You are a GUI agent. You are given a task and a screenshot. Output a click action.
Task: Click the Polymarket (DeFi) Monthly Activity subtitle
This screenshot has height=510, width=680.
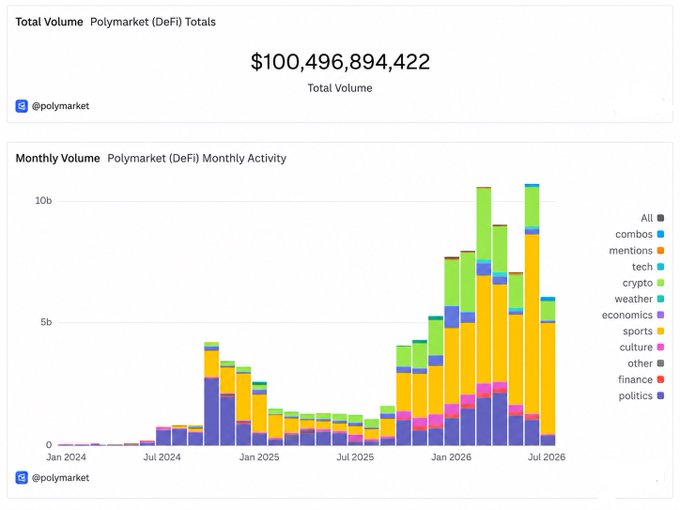(x=197, y=158)
